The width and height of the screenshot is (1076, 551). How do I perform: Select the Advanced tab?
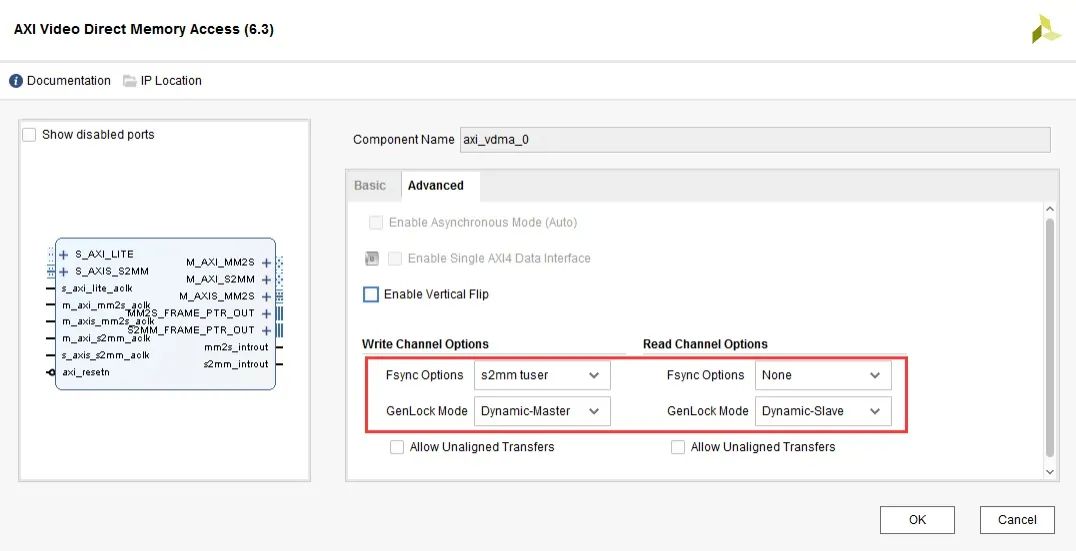click(436, 186)
